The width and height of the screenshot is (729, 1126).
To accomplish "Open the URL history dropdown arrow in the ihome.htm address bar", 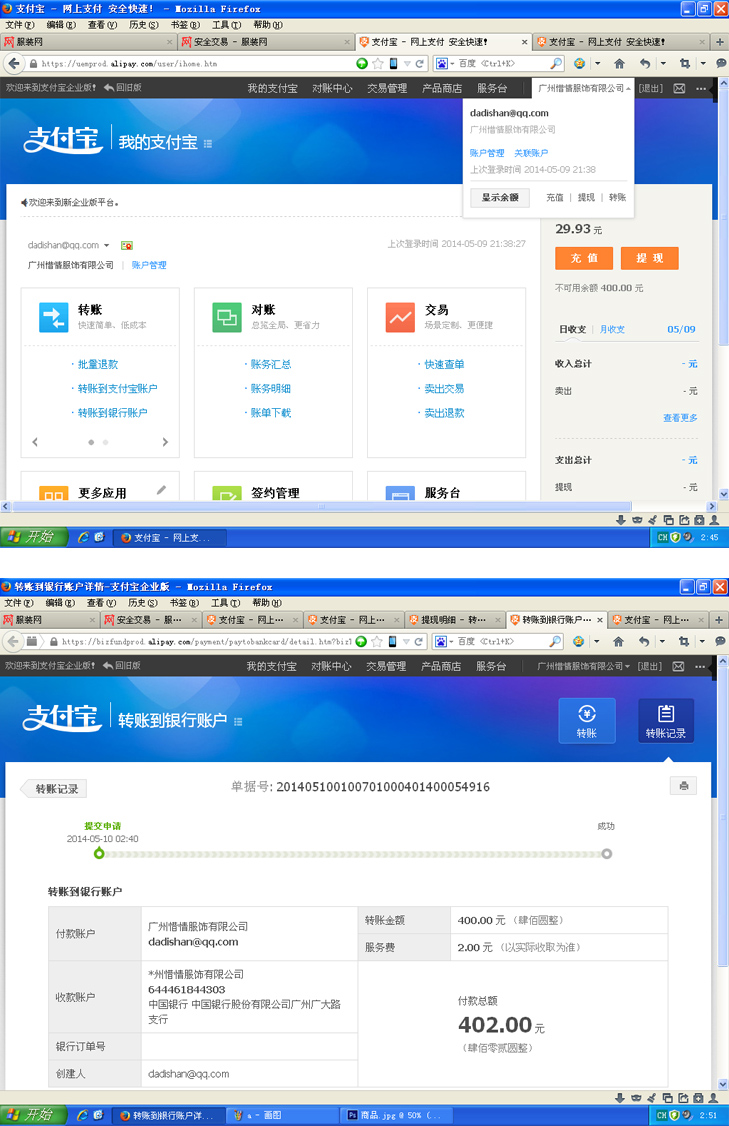I will coord(407,64).
